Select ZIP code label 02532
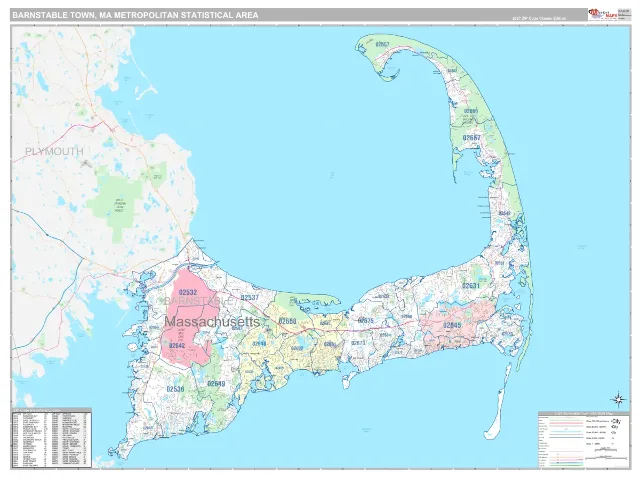Screen dimensions: 640x480 click(188, 292)
